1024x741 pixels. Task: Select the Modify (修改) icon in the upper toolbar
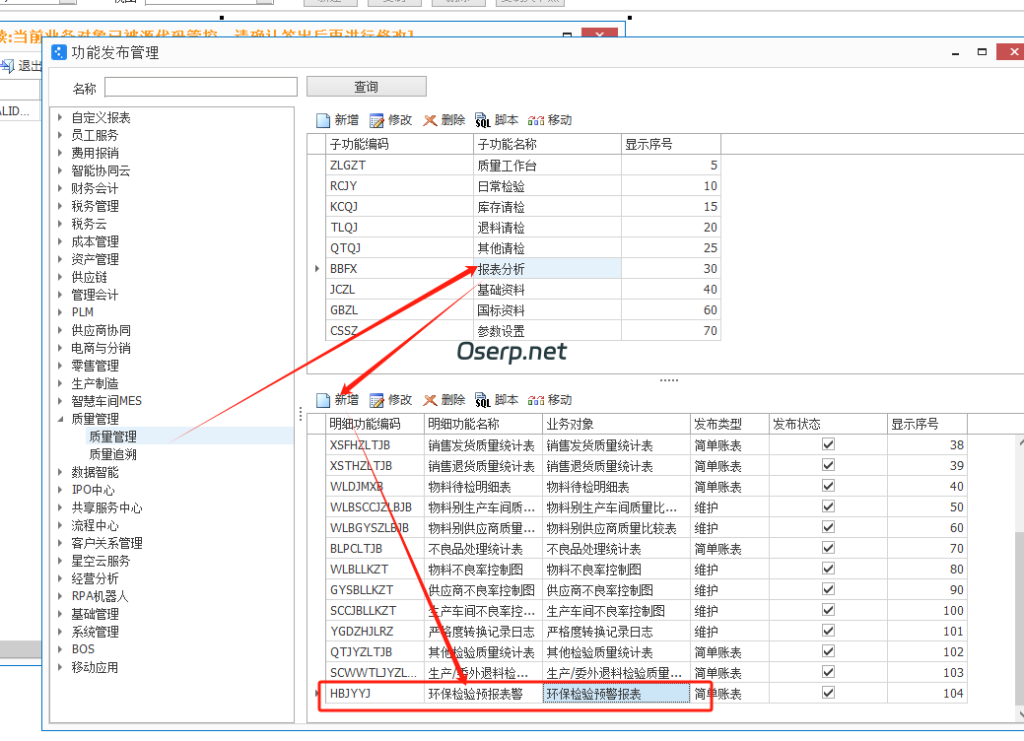(390, 119)
